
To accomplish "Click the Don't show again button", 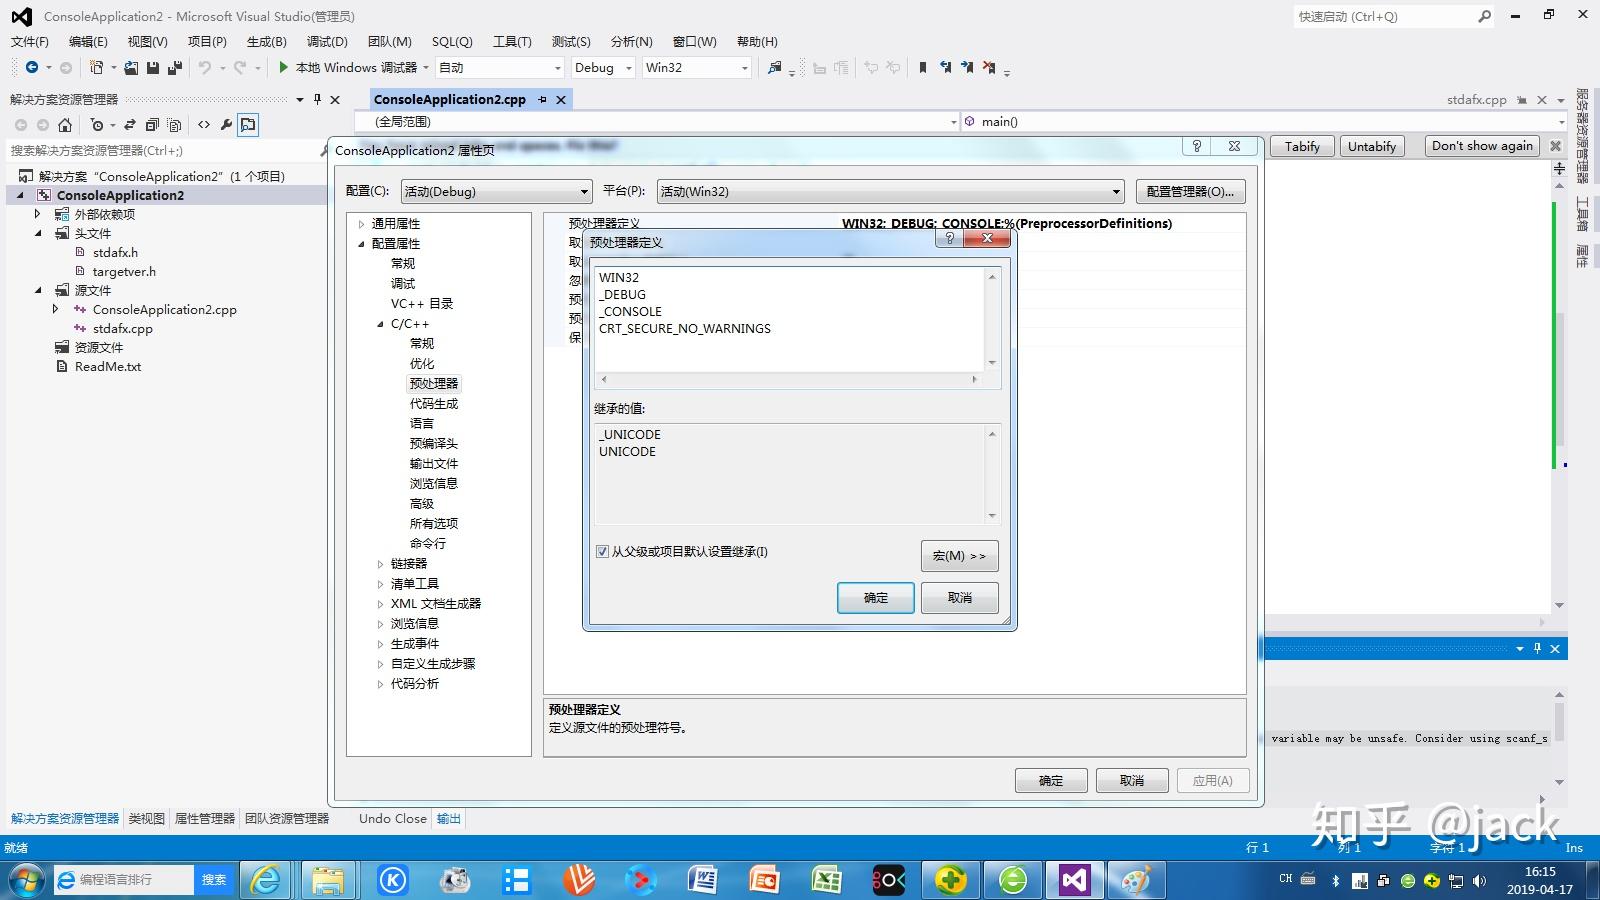I will pos(1482,146).
